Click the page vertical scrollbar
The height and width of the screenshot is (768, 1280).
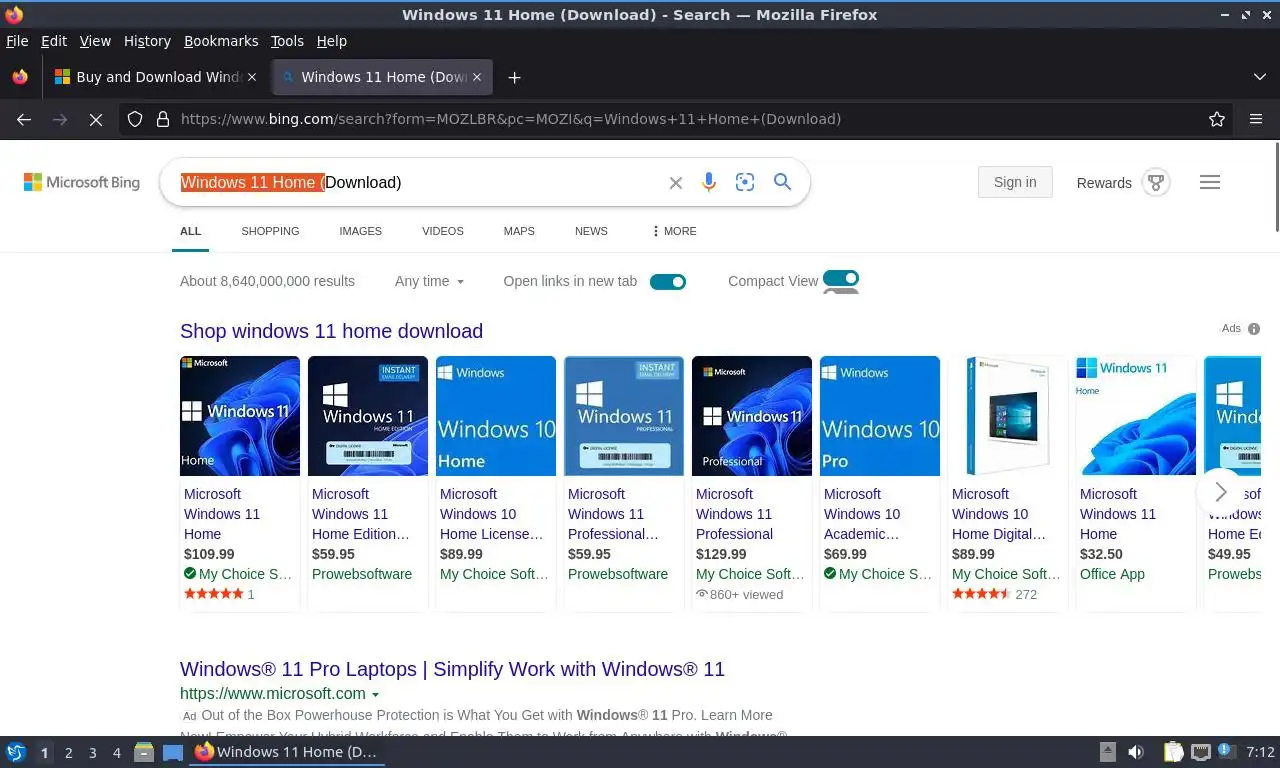[1275, 187]
